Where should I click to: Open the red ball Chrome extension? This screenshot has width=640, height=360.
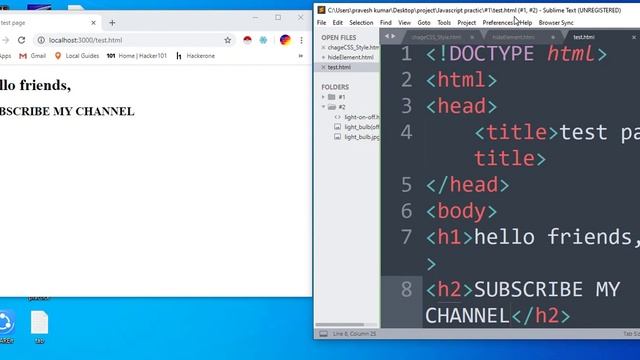247,40
